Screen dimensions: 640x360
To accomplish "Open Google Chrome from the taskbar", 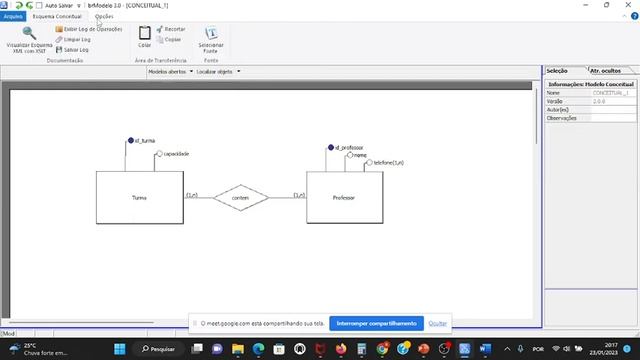I will (382, 349).
